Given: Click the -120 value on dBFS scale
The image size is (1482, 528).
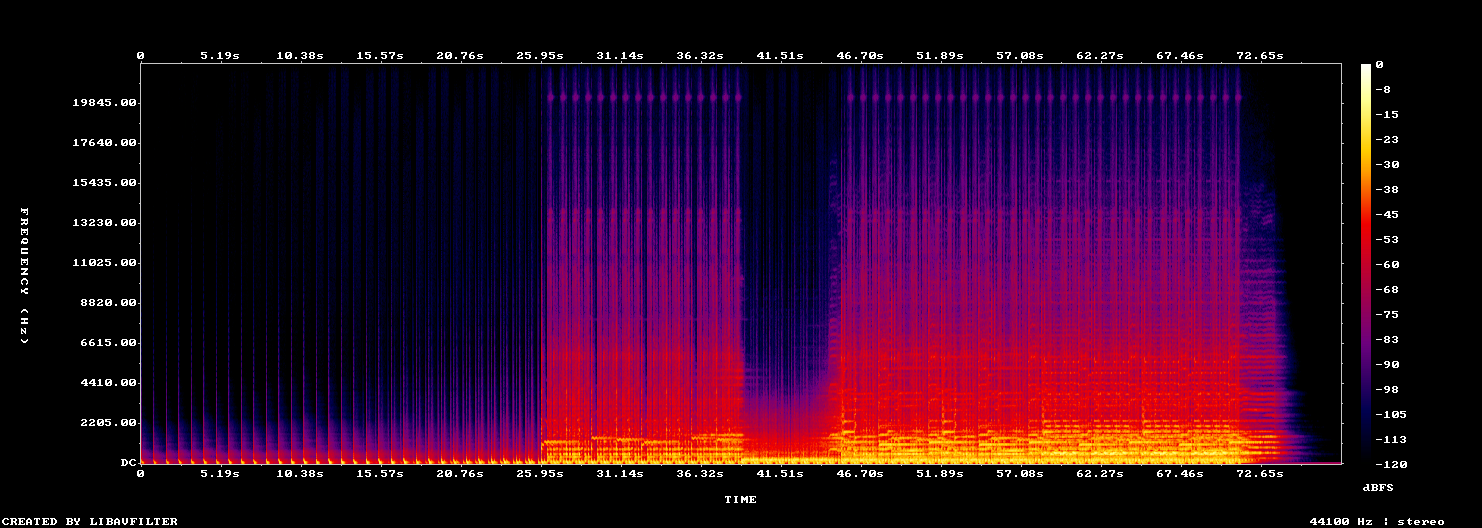Looking at the screenshot, I should 1391,465.
